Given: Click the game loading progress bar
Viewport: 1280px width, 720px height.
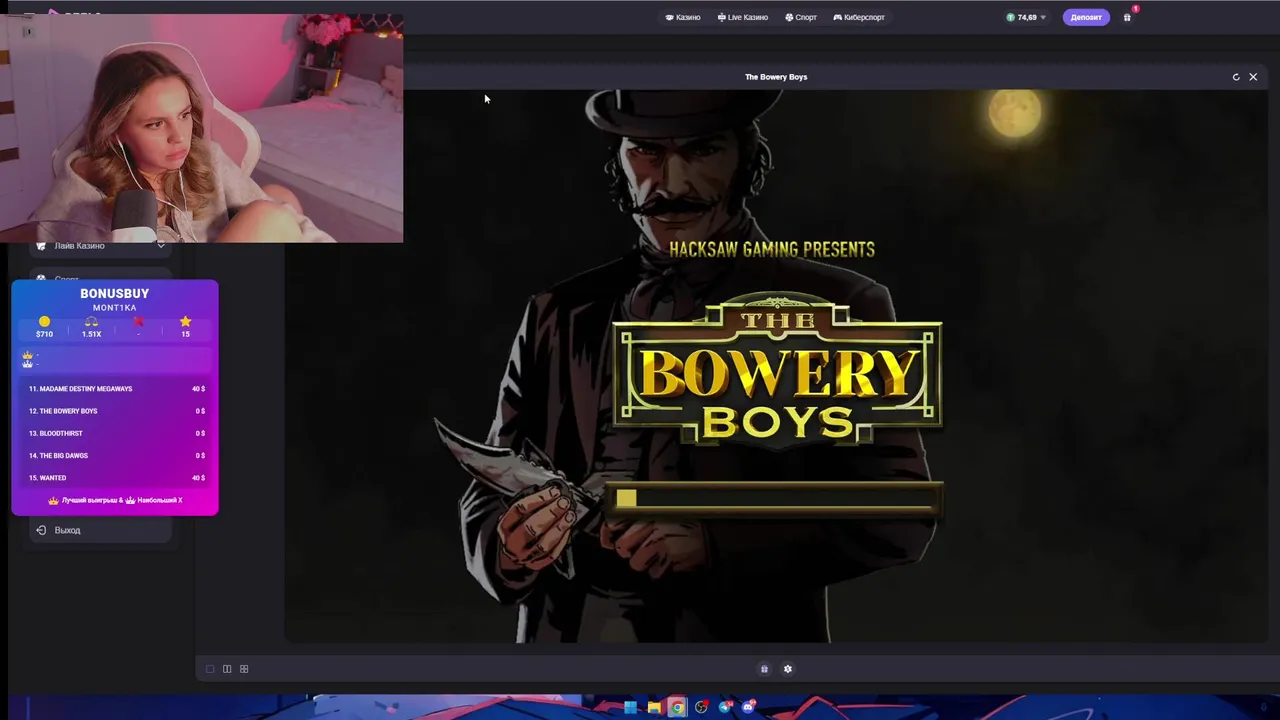Looking at the screenshot, I should coord(776,498).
